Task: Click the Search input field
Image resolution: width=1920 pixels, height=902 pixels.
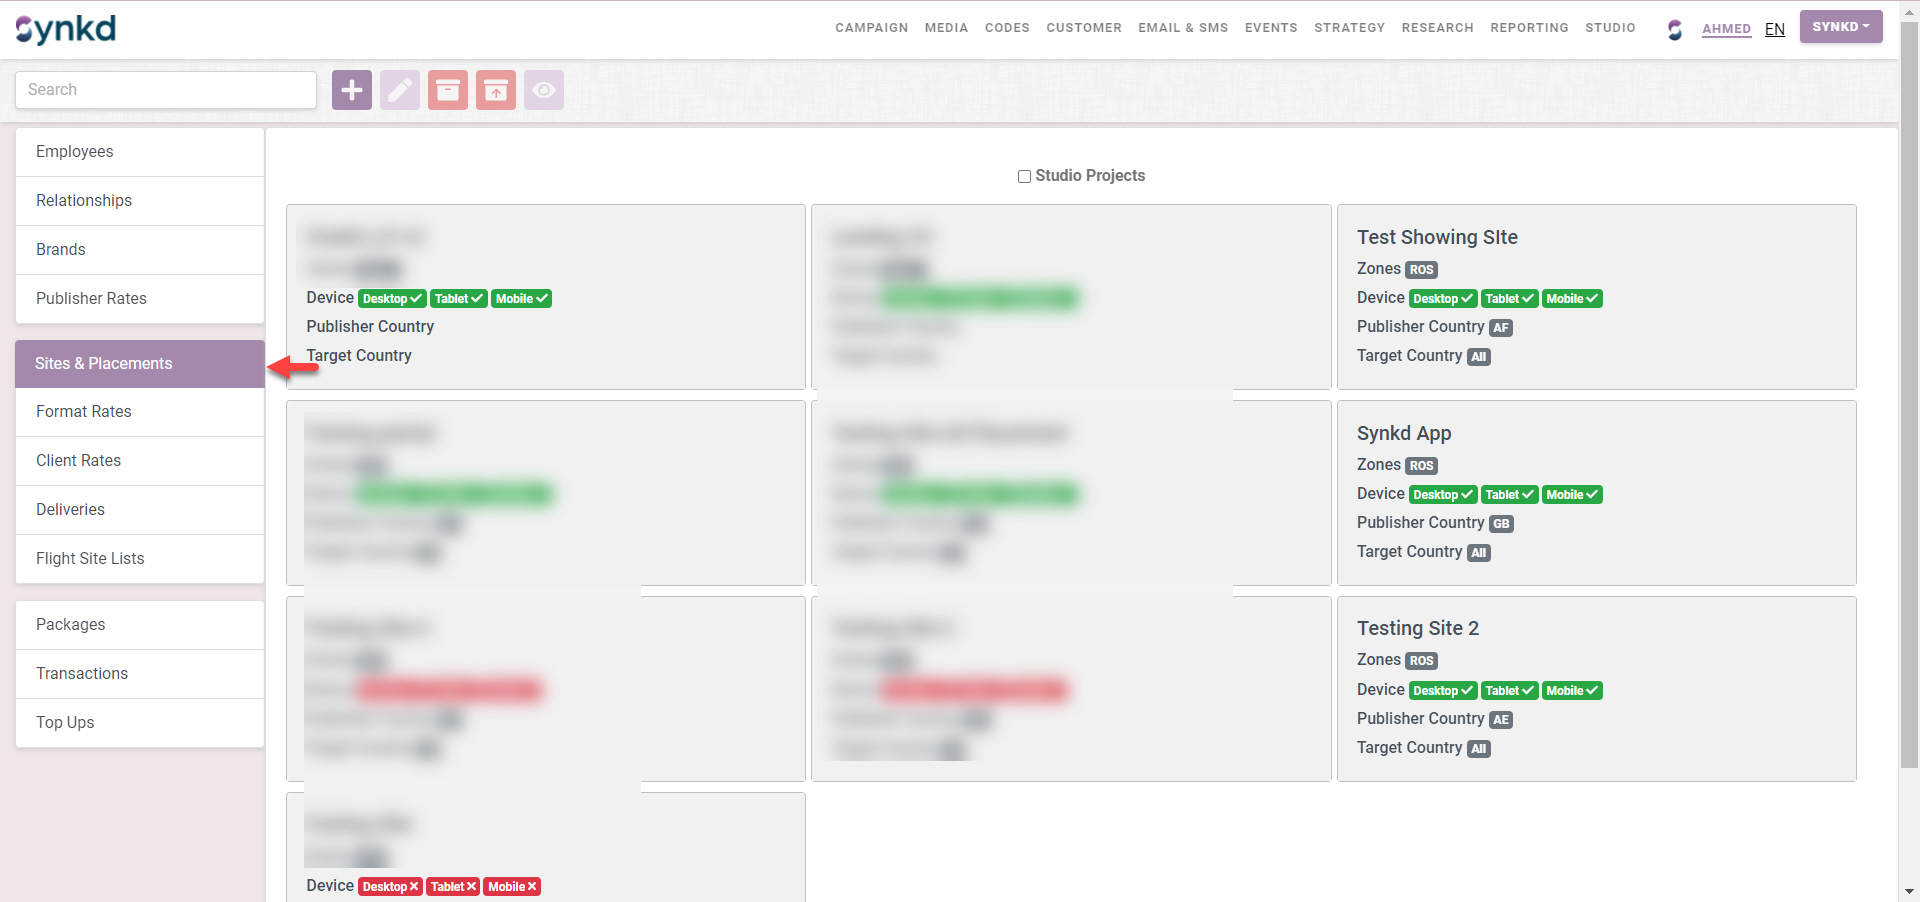Action: (166, 90)
